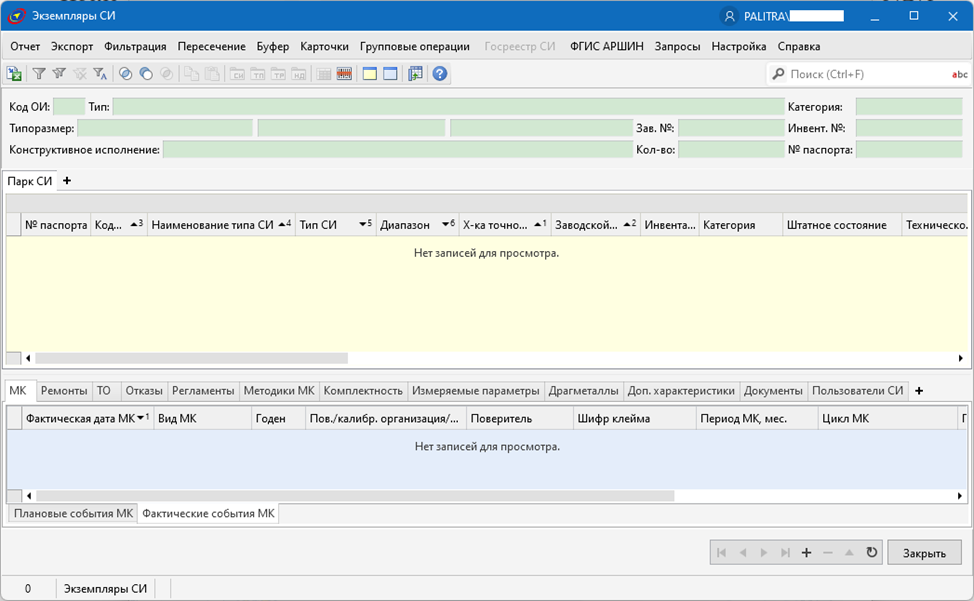Switch to the Пользователи СИ tab
The height and width of the screenshot is (601, 974).
[857, 391]
